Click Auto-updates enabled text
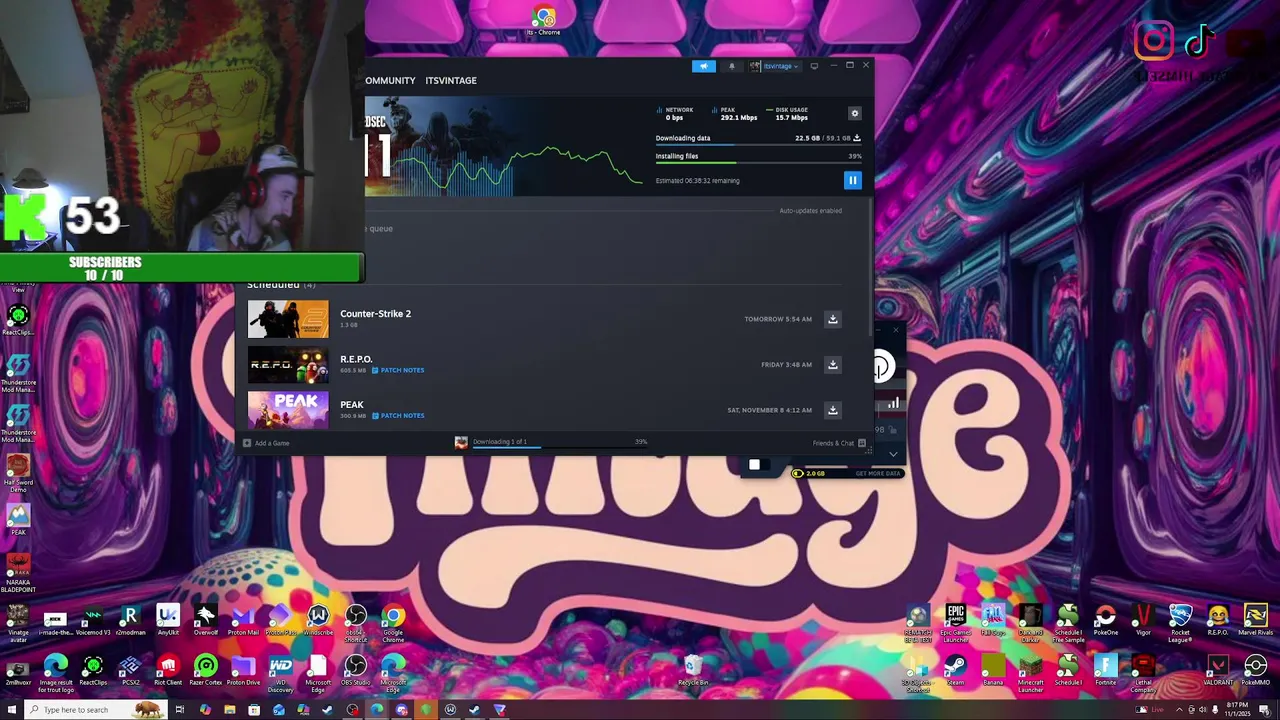This screenshot has width=1280, height=720. tap(810, 211)
